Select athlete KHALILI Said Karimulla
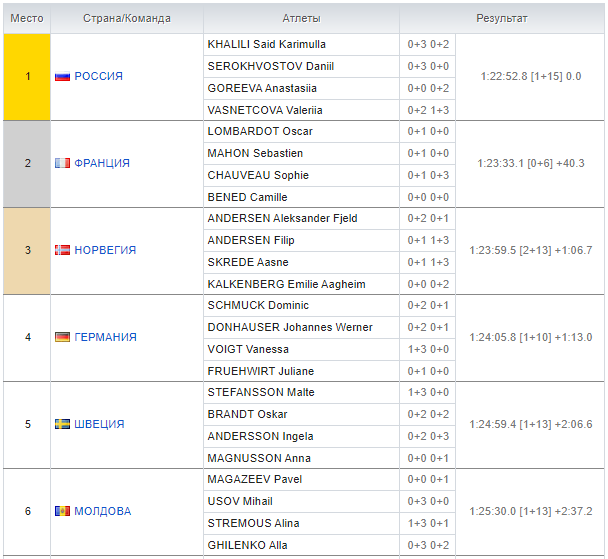608x559 pixels. point(266,45)
